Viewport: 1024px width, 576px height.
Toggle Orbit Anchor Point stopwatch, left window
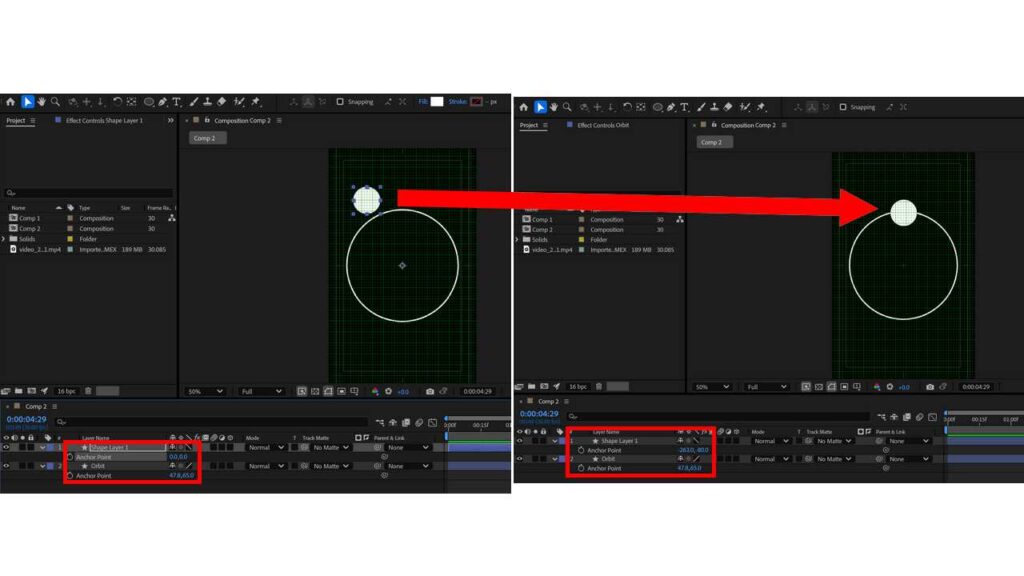coord(71,475)
